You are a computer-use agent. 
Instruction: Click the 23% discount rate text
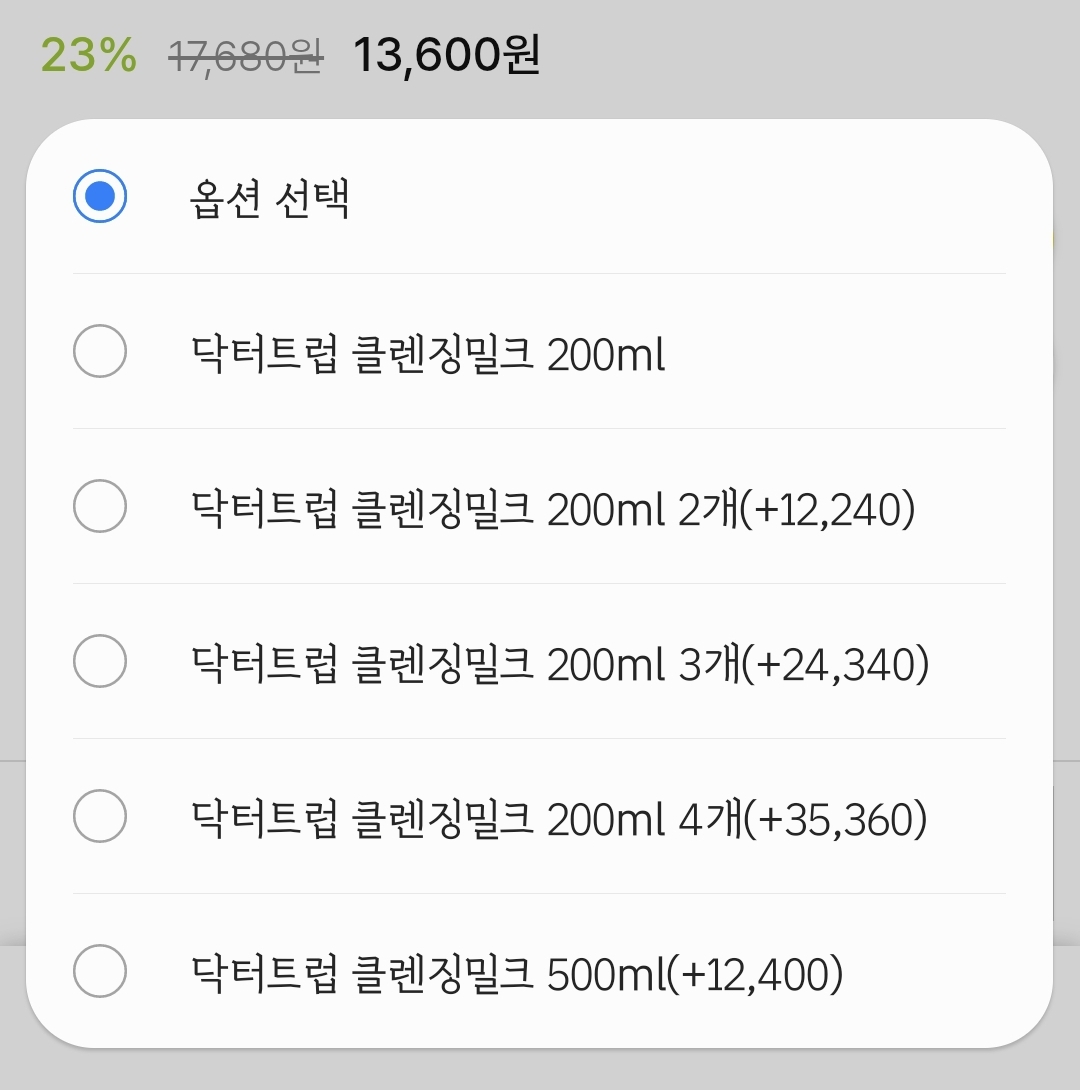(88, 55)
